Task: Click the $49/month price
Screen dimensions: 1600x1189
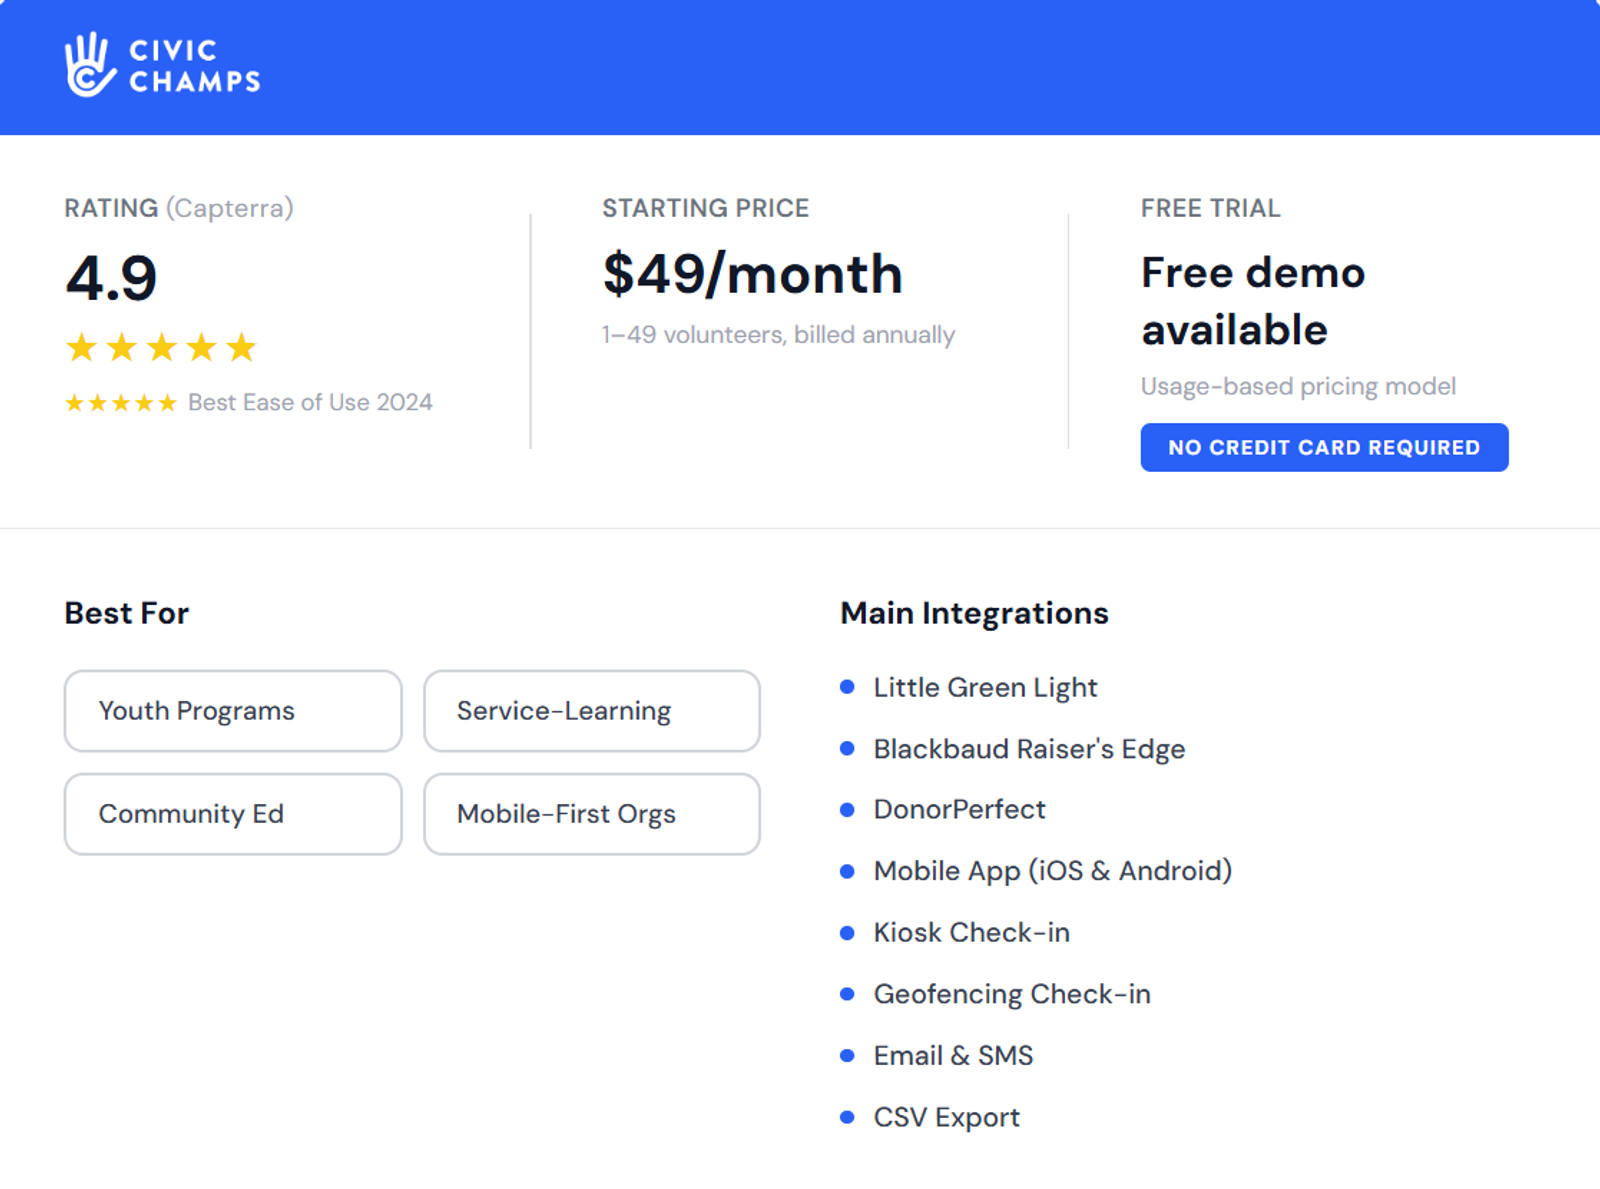Action: coord(752,274)
